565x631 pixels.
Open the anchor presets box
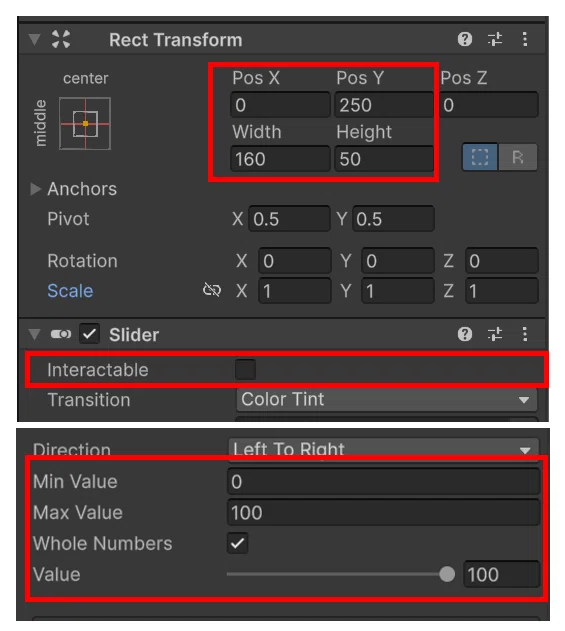click(85, 124)
